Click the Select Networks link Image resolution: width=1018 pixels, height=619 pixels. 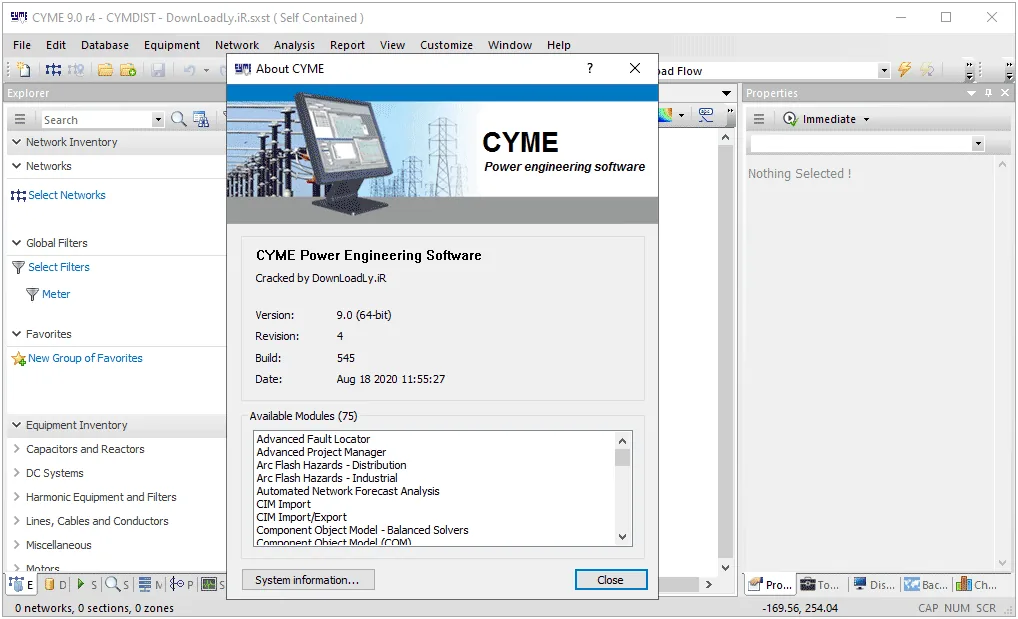[x=66, y=195]
